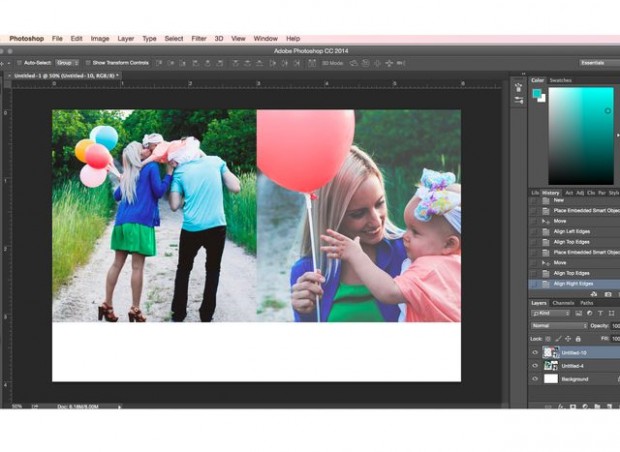The height and width of the screenshot is (452, 620).
Task: Hide the Background layer
Action: (535, 379)
